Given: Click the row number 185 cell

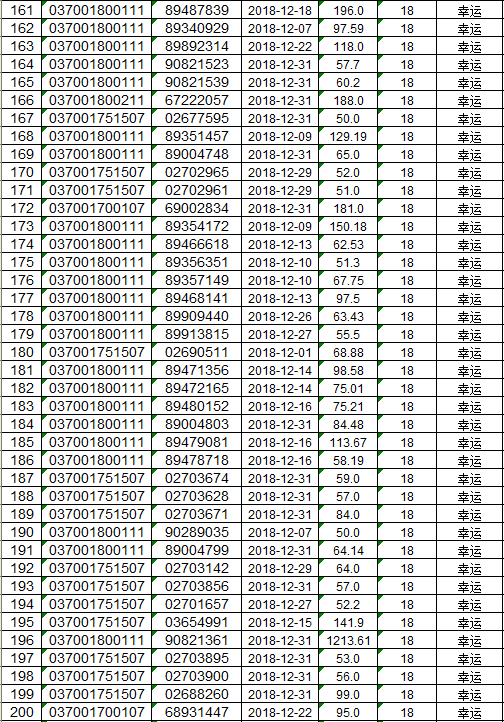Looking at the screenshot, I should pyautogui.click(x=21, y=442).
